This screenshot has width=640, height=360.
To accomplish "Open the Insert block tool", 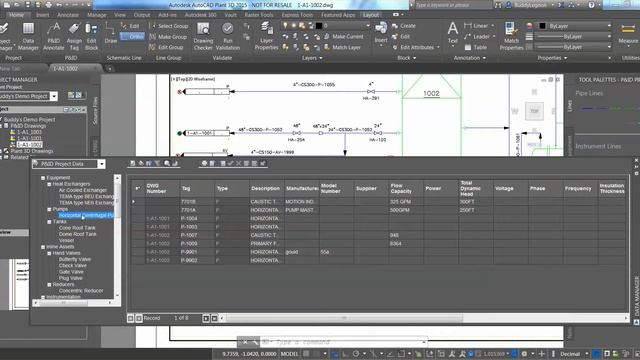I will click(381, 33).
